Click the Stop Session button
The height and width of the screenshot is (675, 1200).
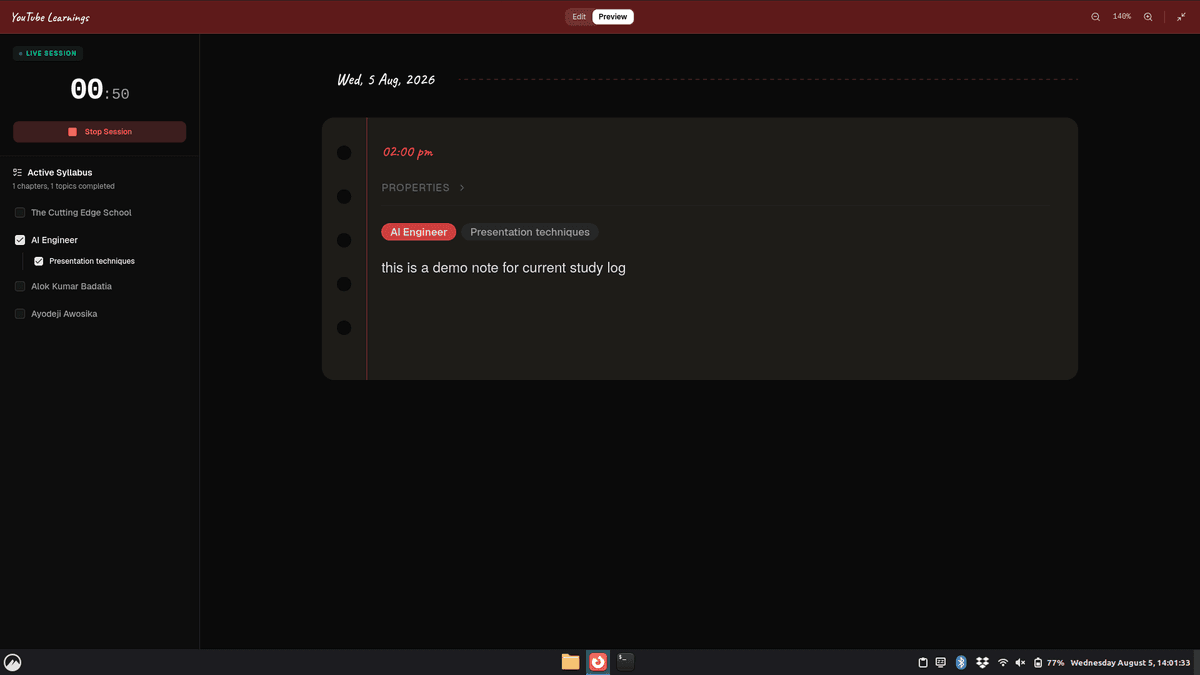[x=100, y=132]
